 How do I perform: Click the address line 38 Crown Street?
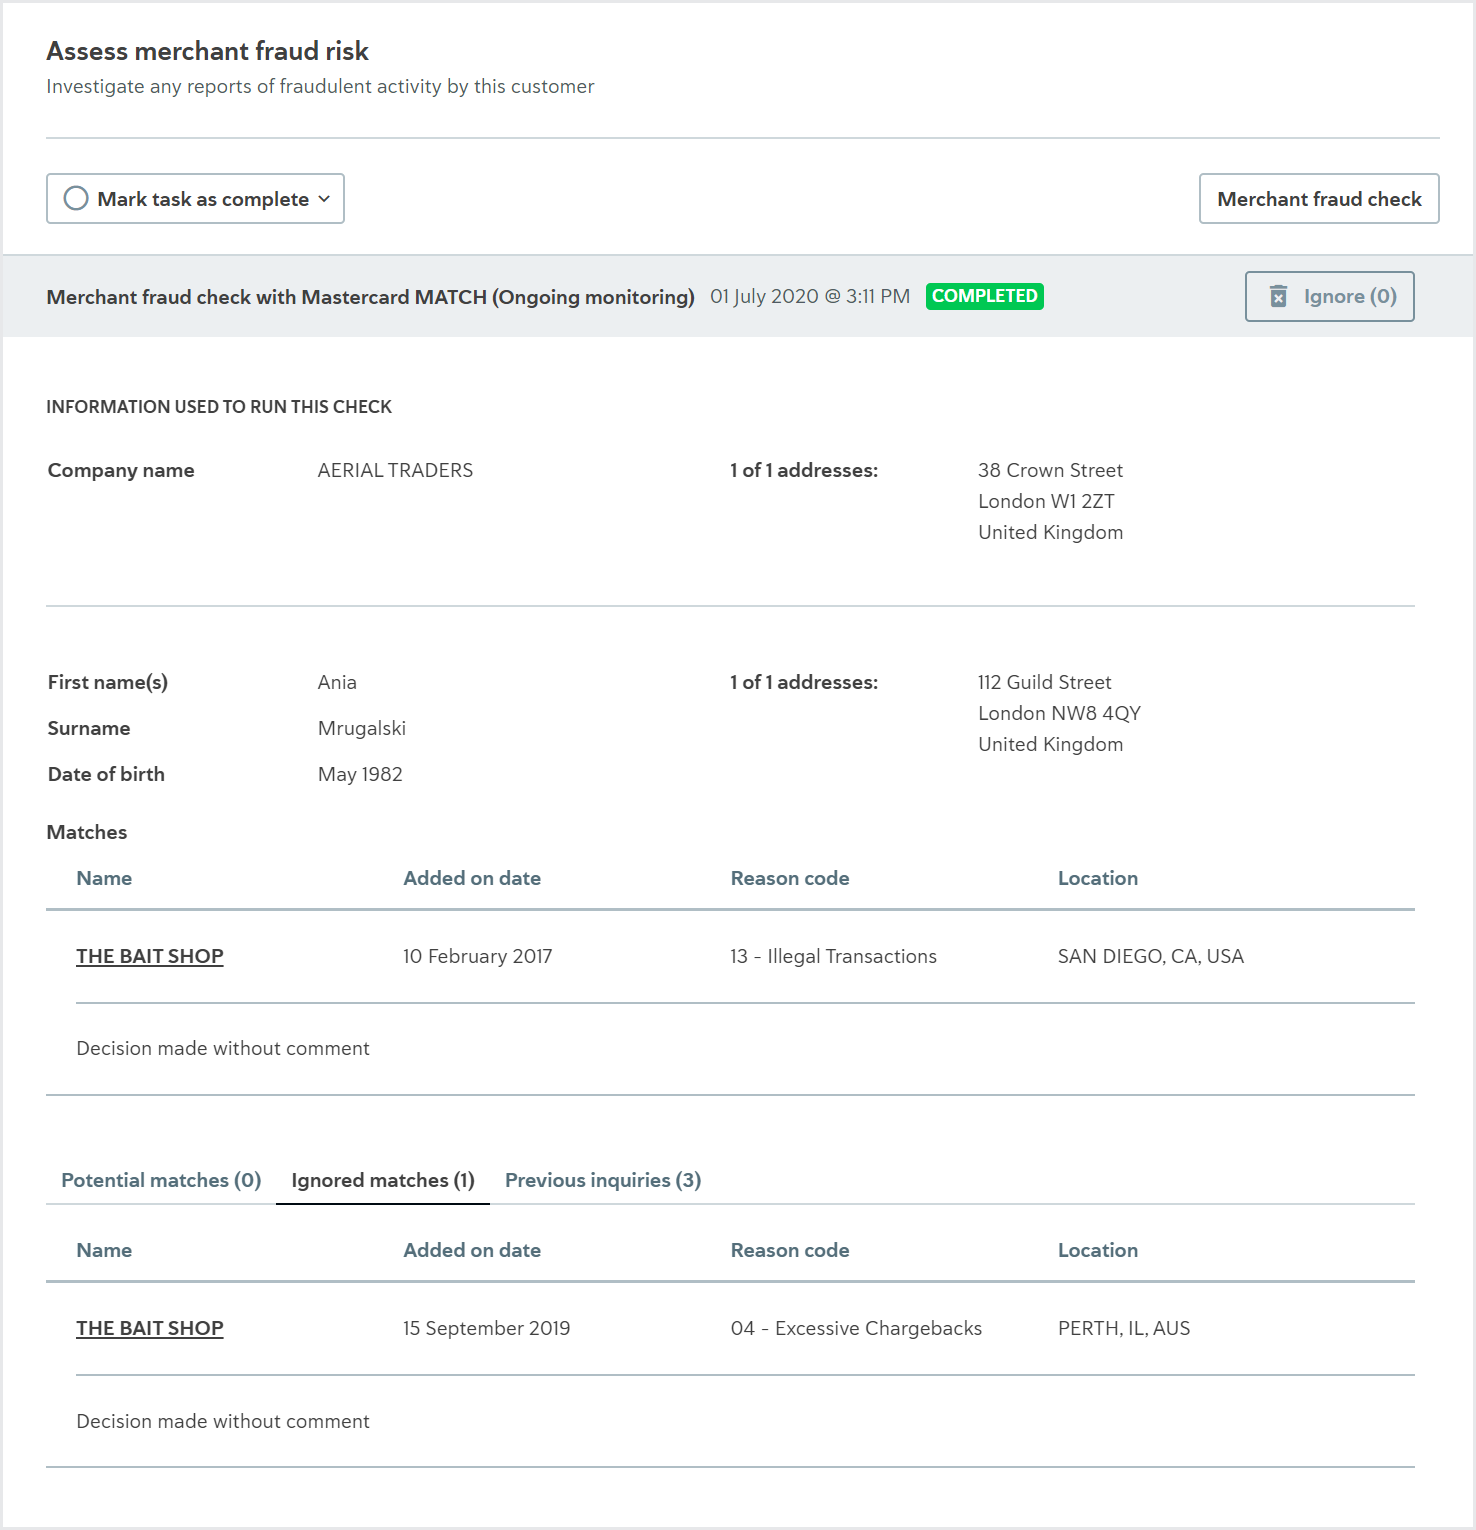click(1050, 470)
